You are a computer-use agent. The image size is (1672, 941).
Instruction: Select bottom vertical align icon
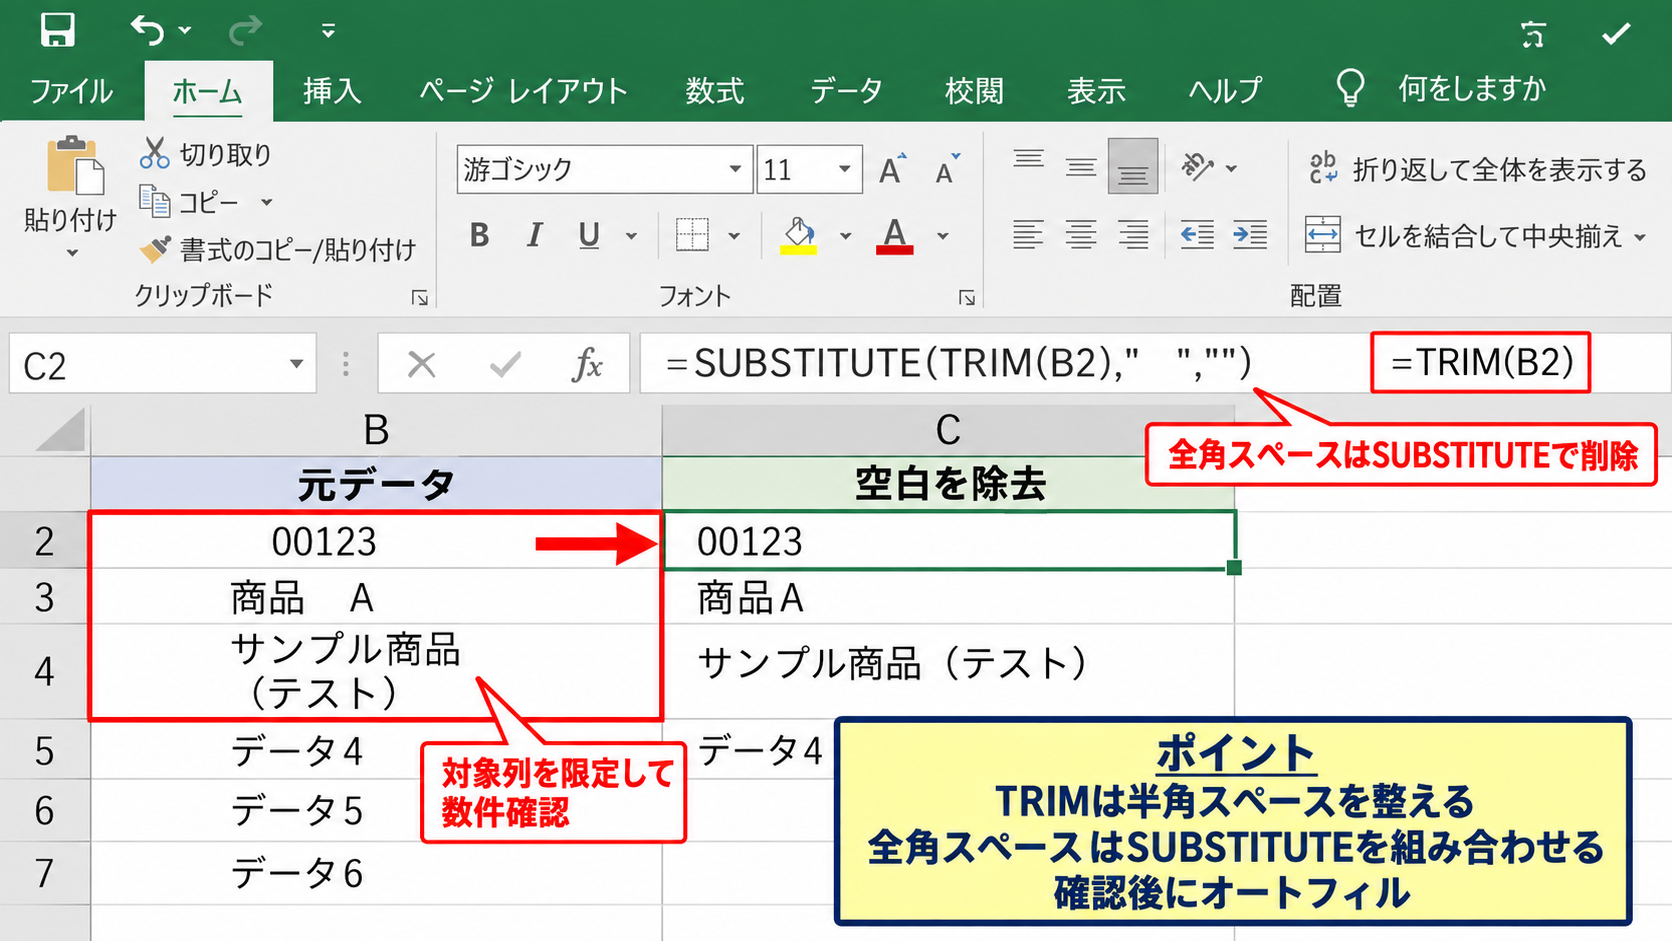pyautogui.click(x=1133, y=166)
